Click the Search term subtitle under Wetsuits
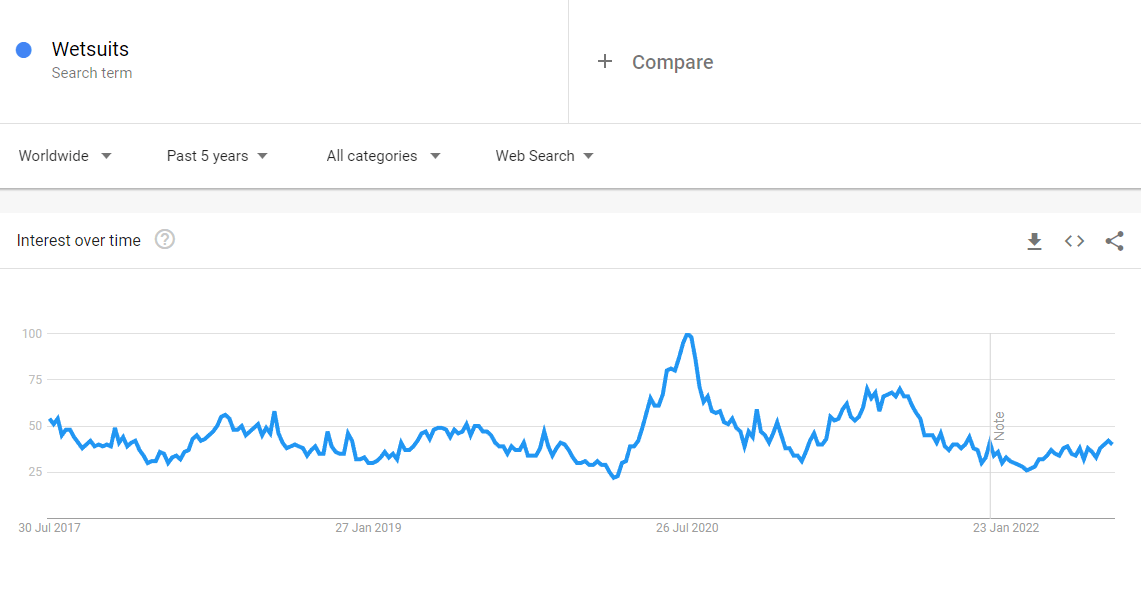Screen dimensions: 1141x593 92,73
